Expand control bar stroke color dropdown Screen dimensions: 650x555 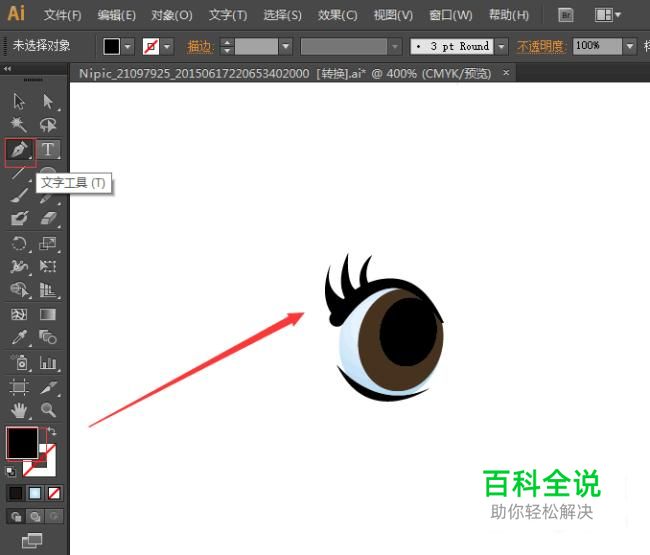[167, 46]
